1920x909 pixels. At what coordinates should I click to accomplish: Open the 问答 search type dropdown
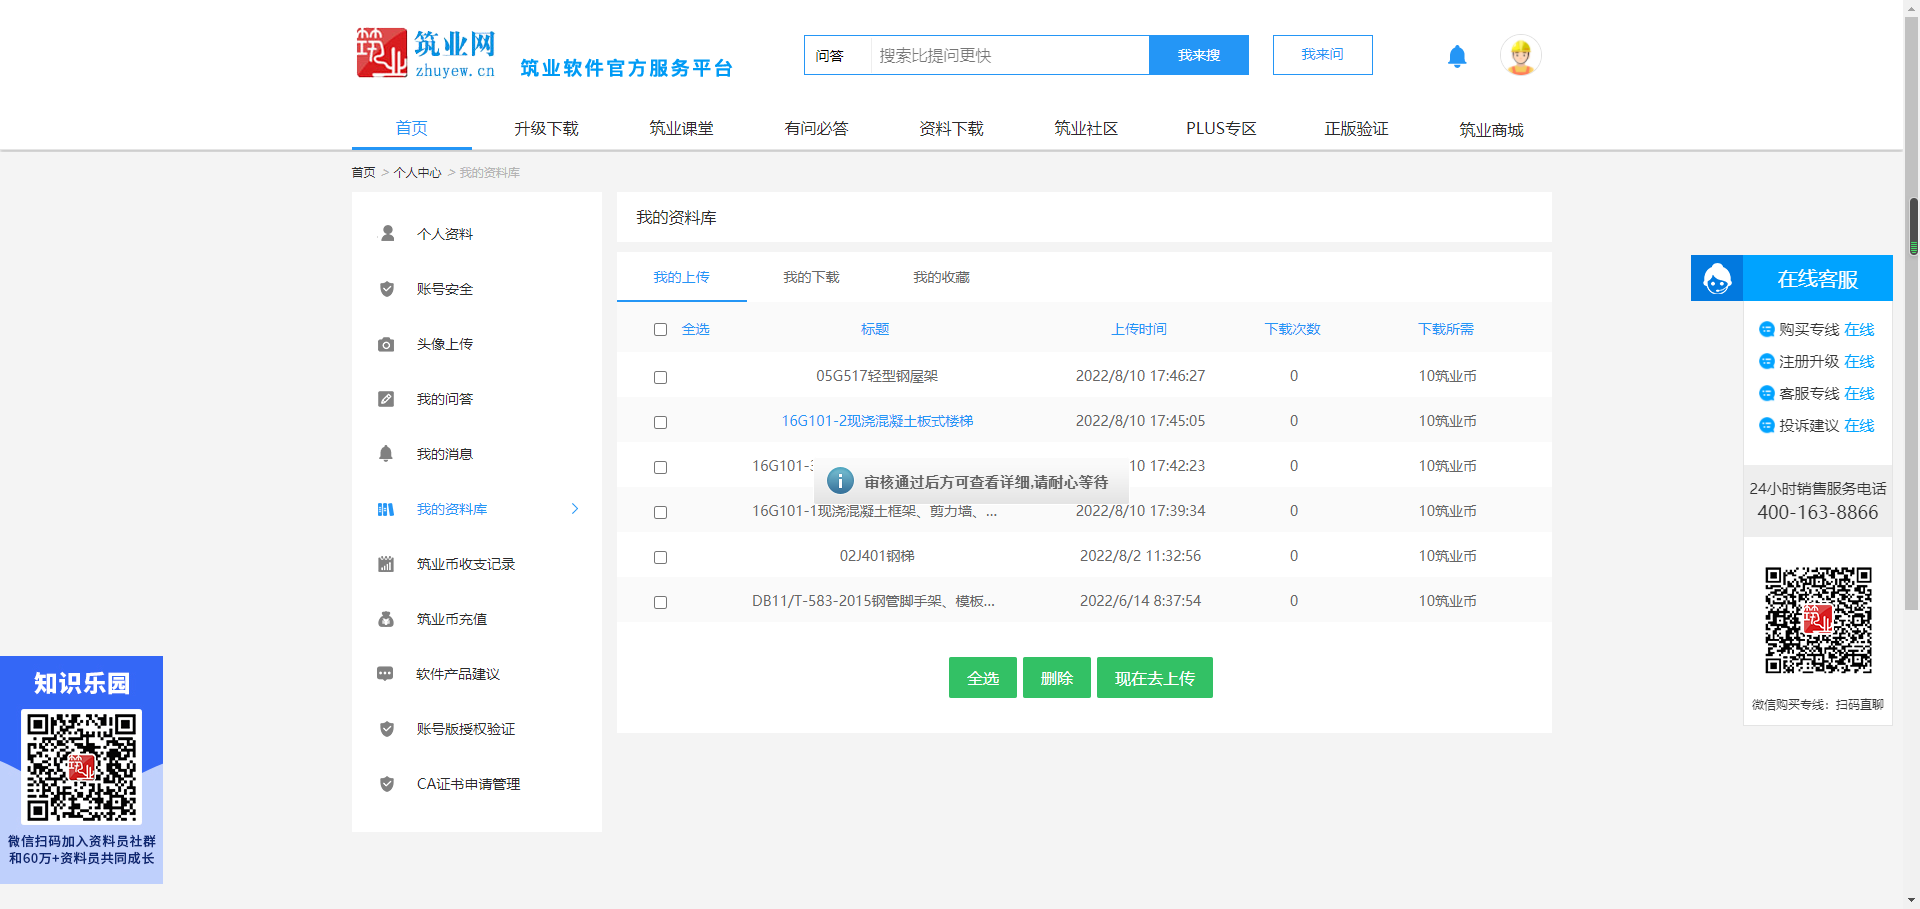click(837, 55)
